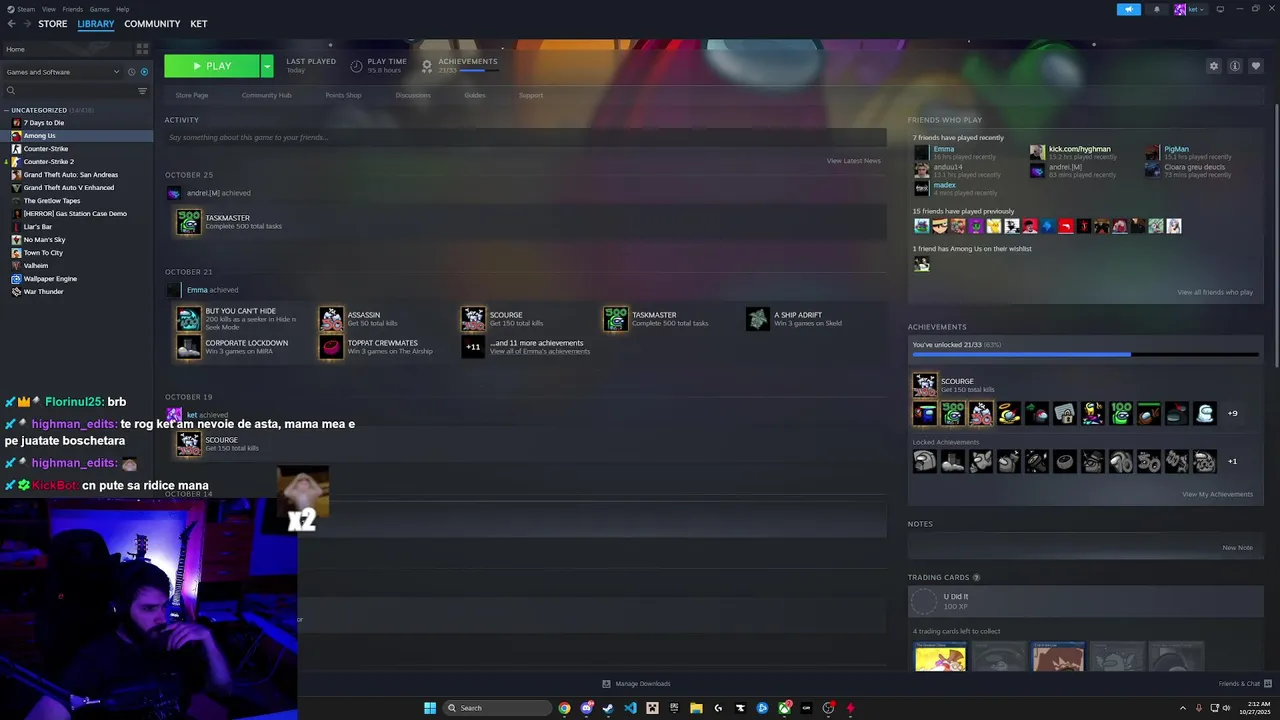Click the Toppat Crewmates achievement icon
1280x720 pixels.
(331, 347)
